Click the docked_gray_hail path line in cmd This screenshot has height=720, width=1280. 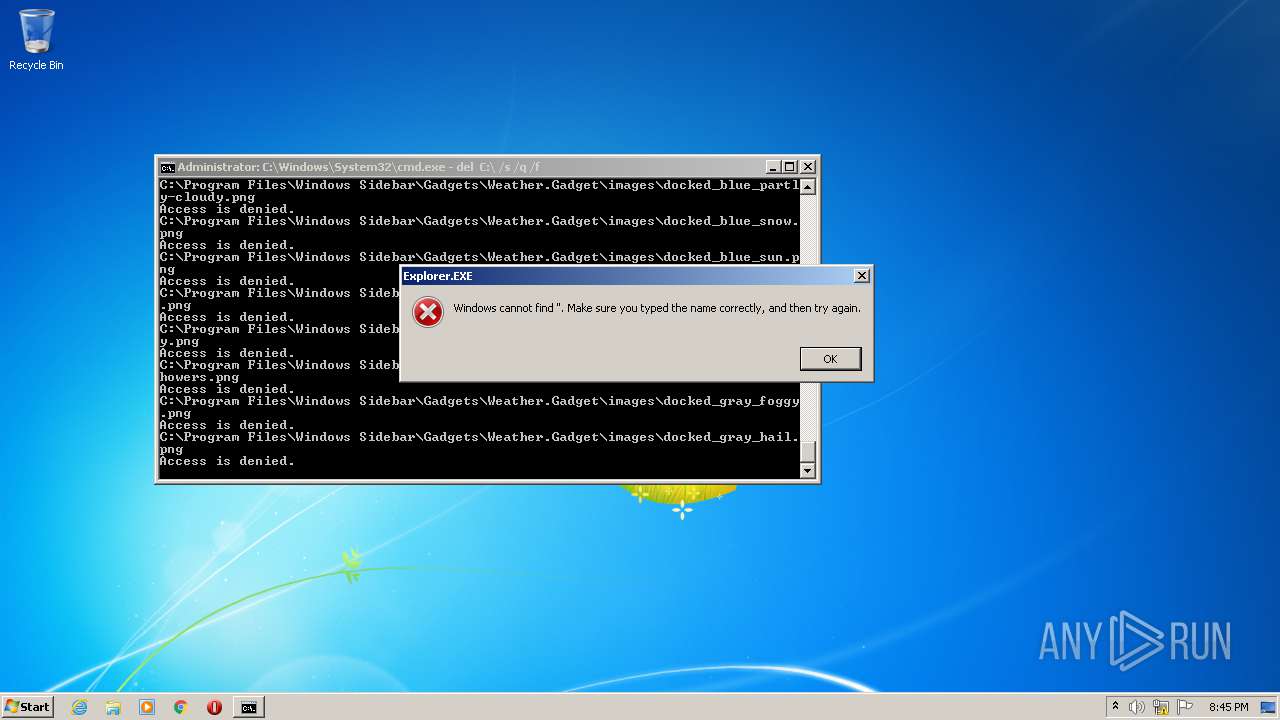[x=479, y=437]
